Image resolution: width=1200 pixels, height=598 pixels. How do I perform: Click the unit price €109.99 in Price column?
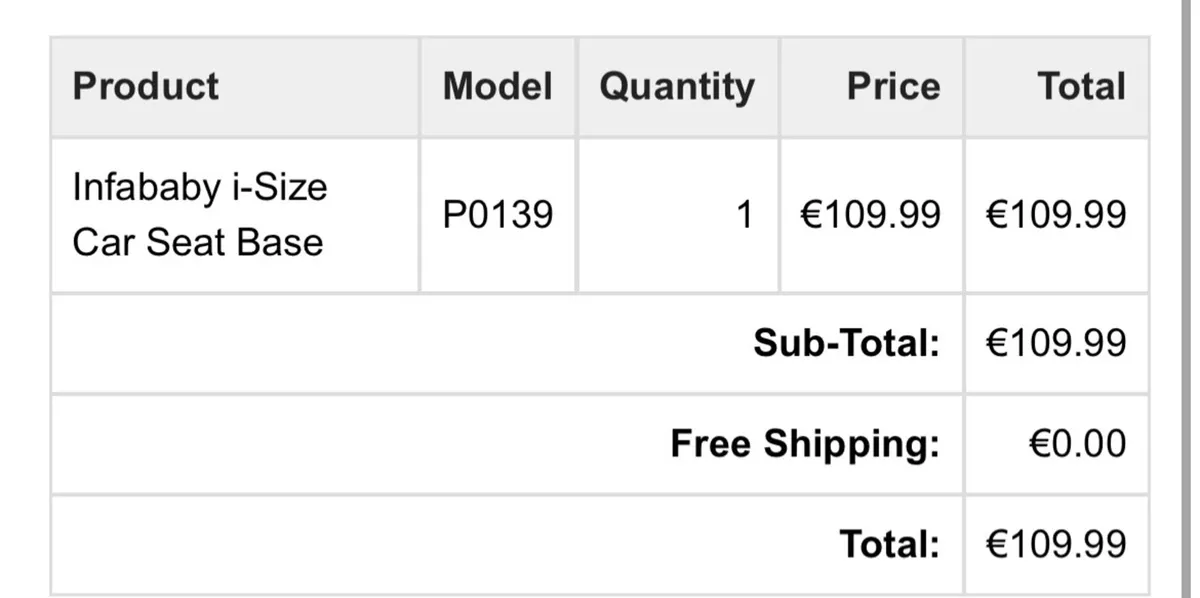pos(870,214)
